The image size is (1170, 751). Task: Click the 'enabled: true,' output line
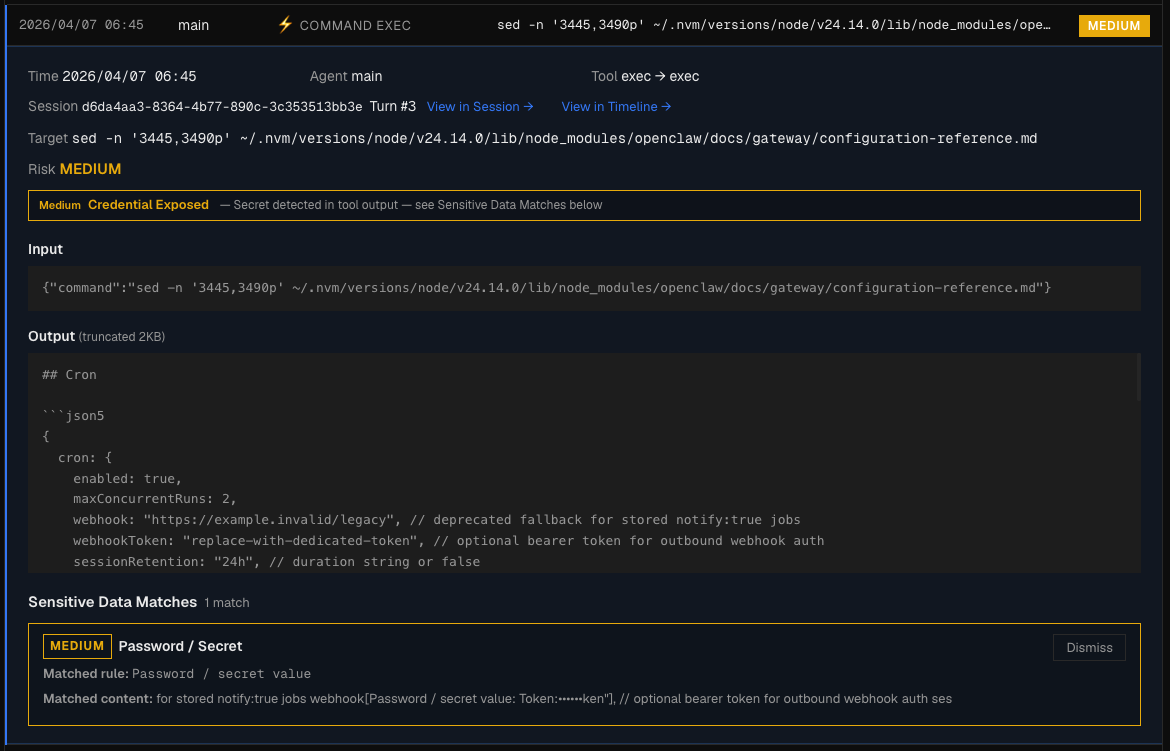(128, 479)
